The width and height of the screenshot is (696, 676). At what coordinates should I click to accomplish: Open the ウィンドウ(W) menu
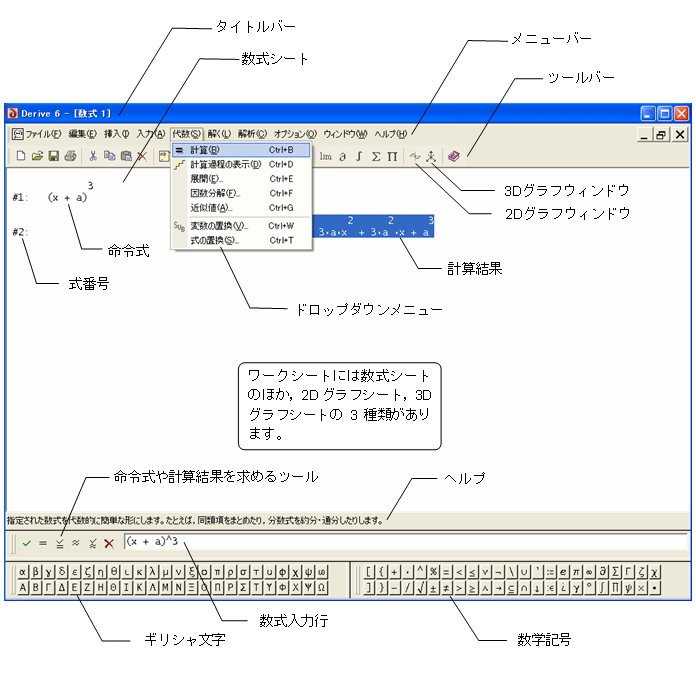(x=345, y=134)
